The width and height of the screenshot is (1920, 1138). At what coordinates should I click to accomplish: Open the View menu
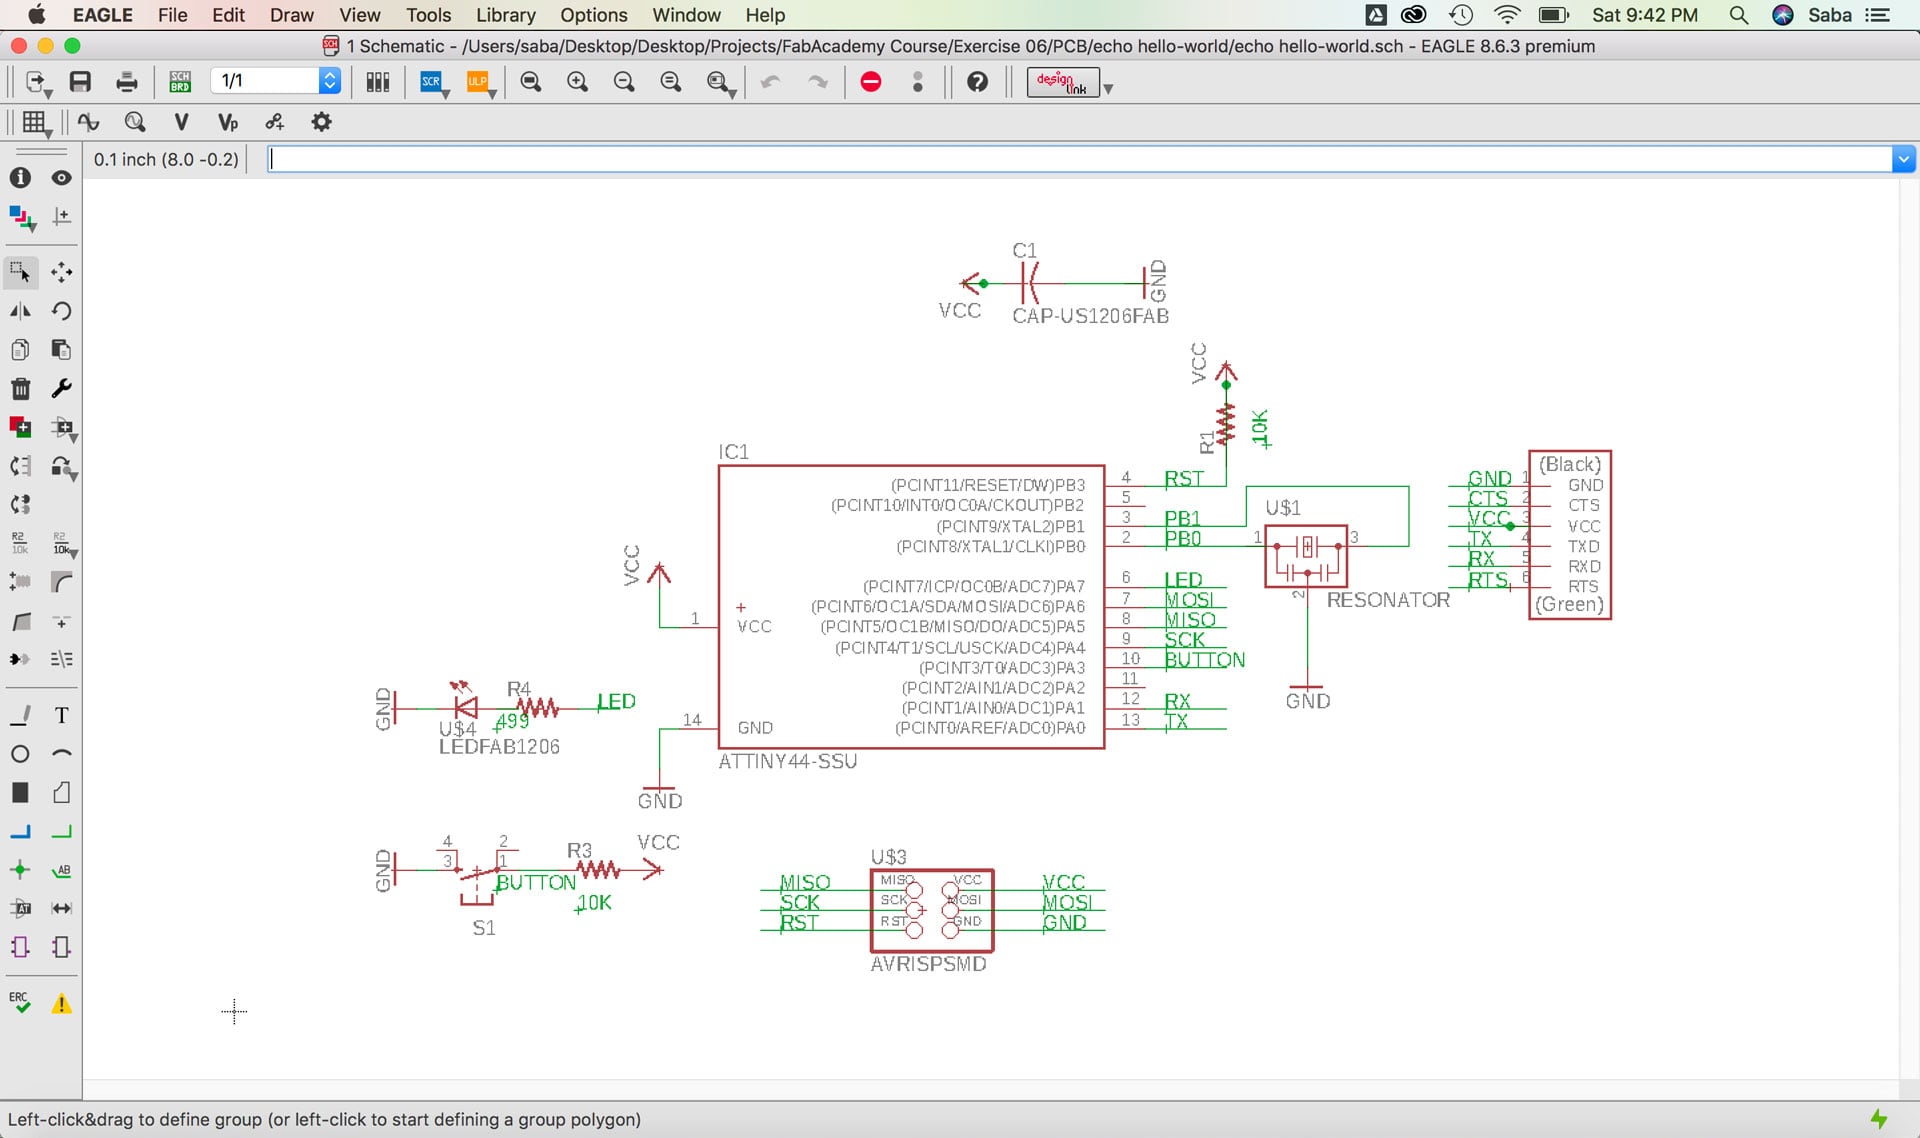click(x=359, y=15)
